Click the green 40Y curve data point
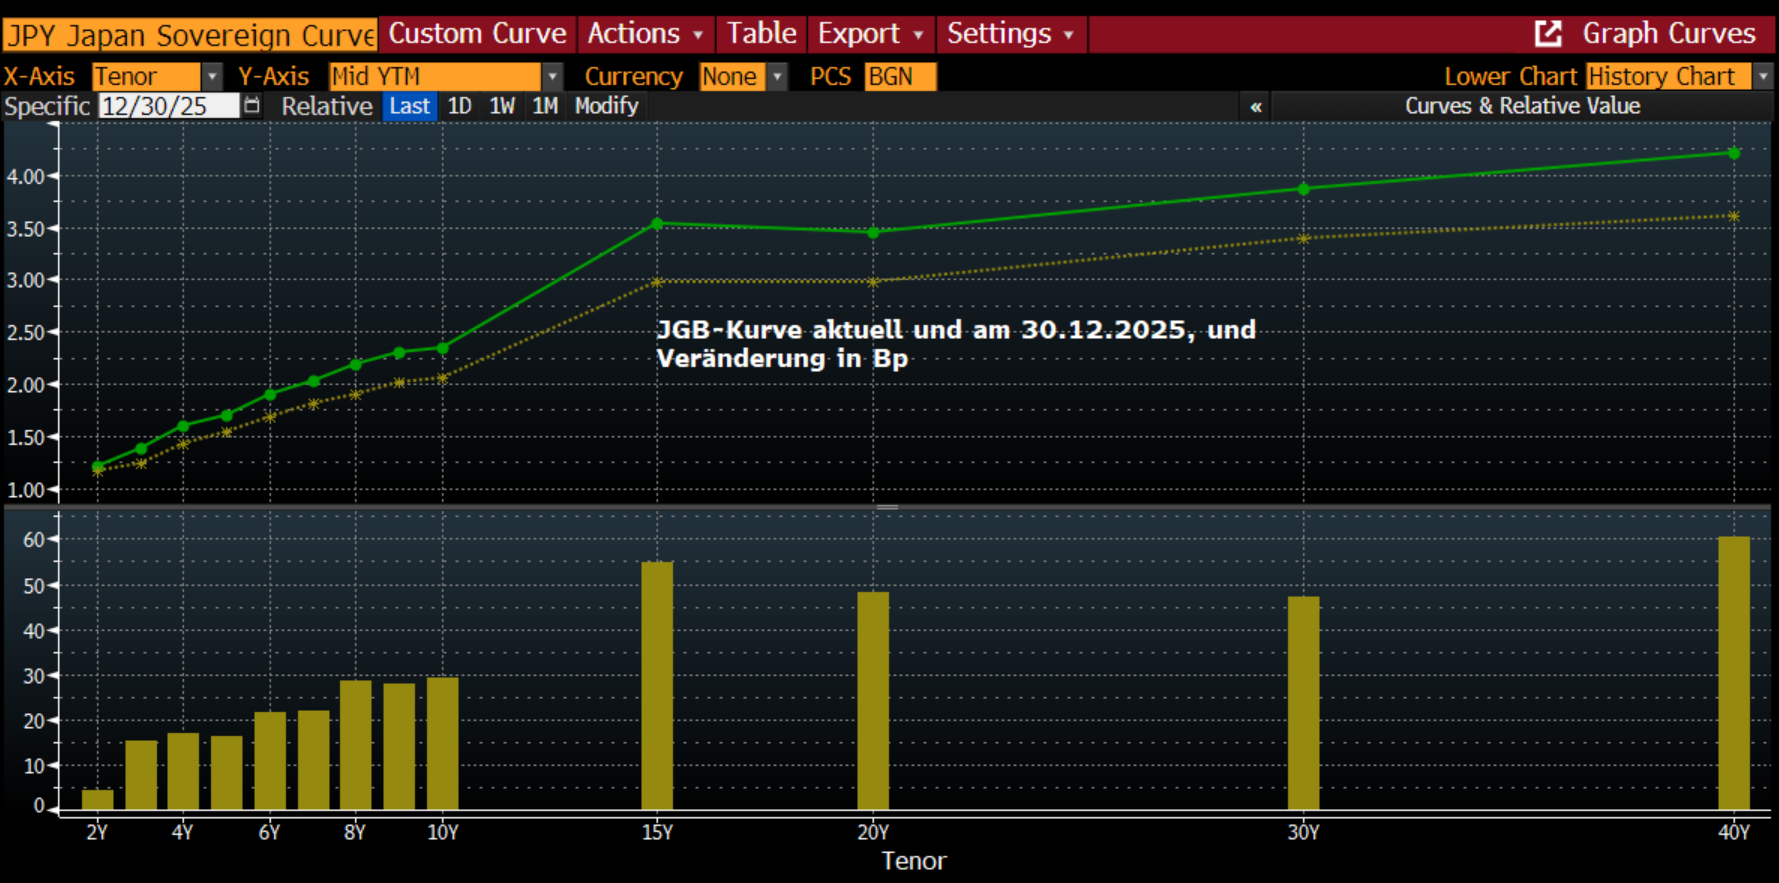The height and width of the screenshot is (883, 1779). point(1734,153)
